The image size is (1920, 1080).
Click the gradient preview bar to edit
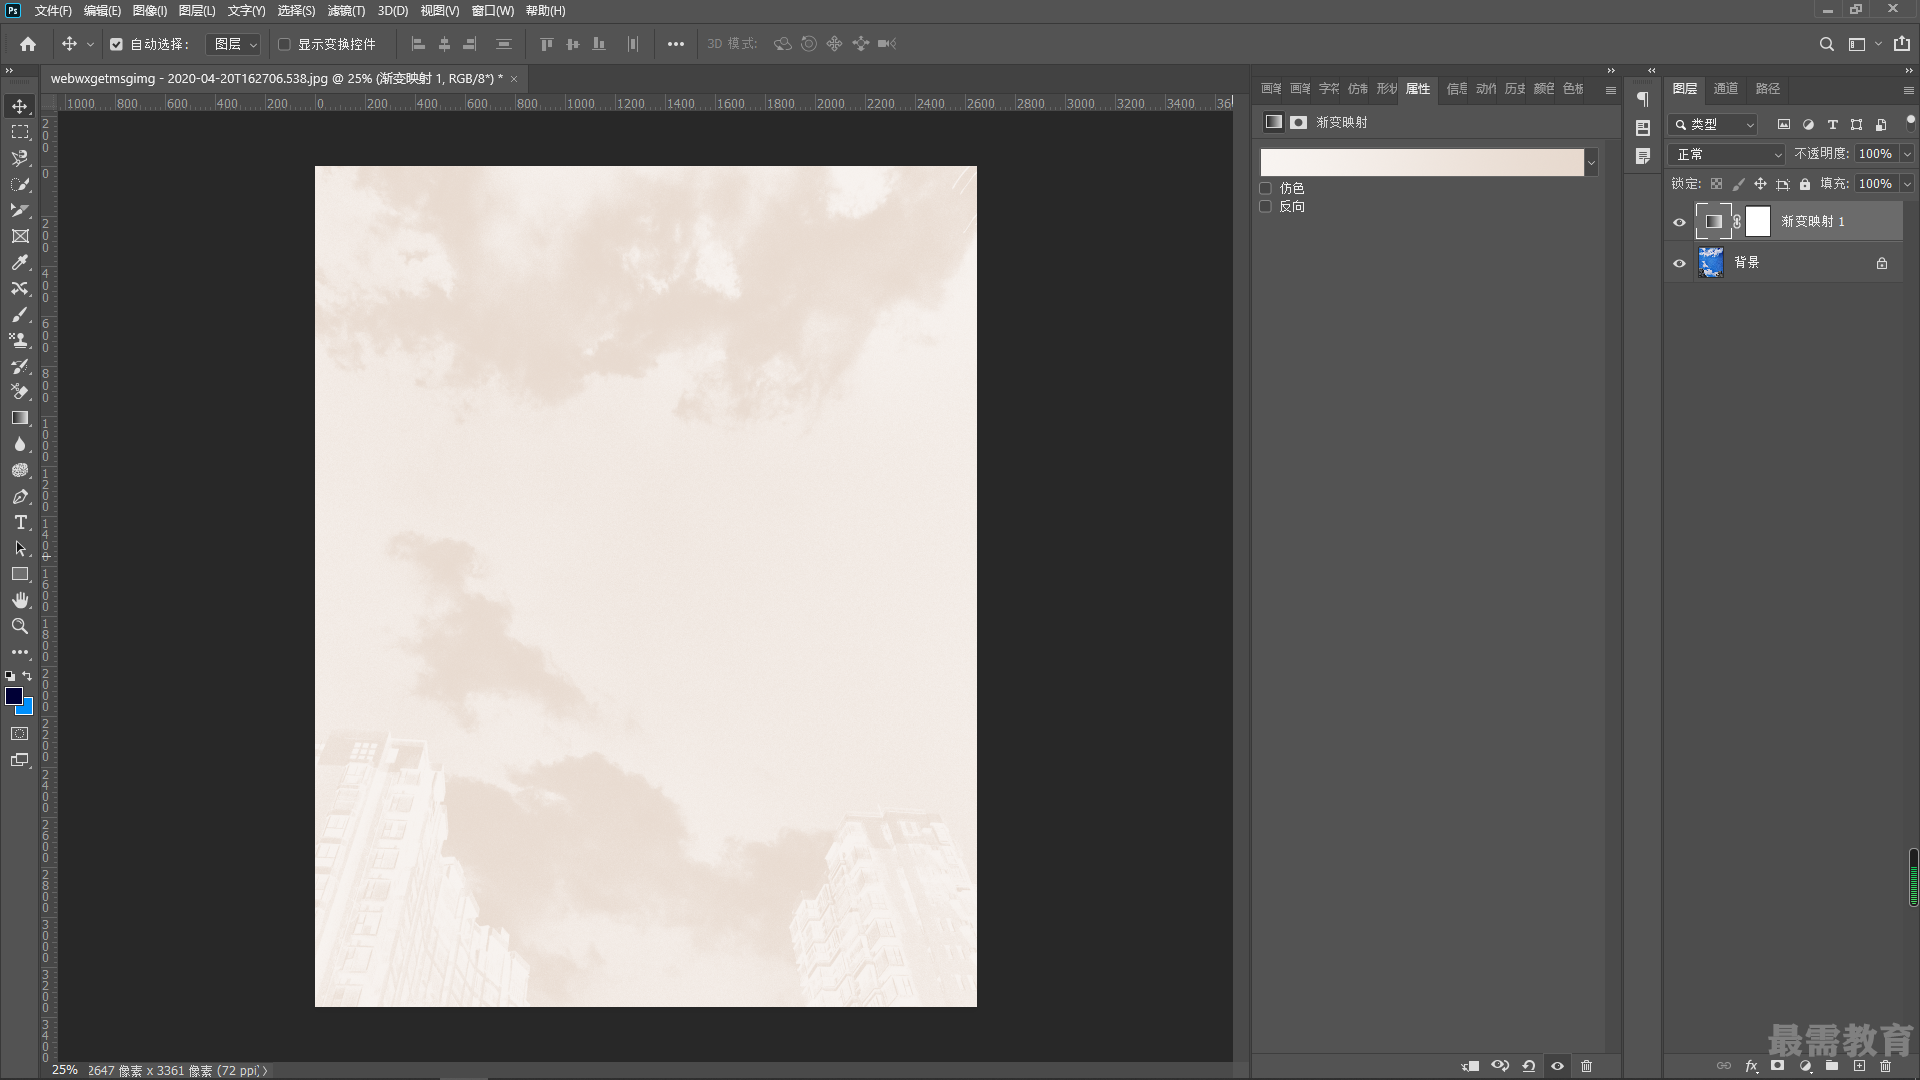pyautogui.click(x=1421, y=163)
